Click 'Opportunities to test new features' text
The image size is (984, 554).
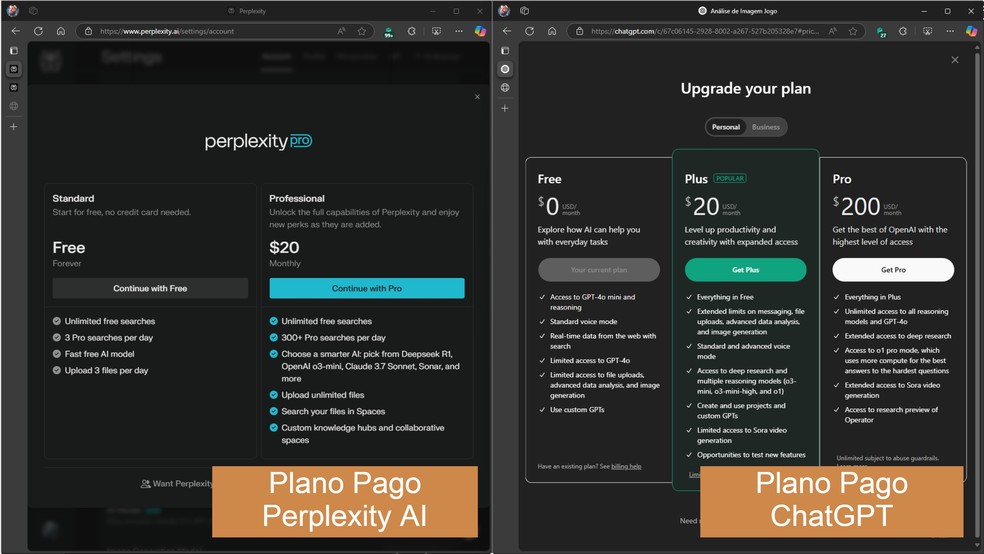pos(751,455)
